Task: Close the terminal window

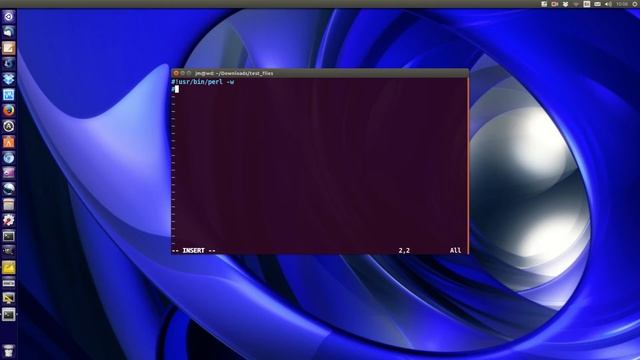Action: coord(176,73)
